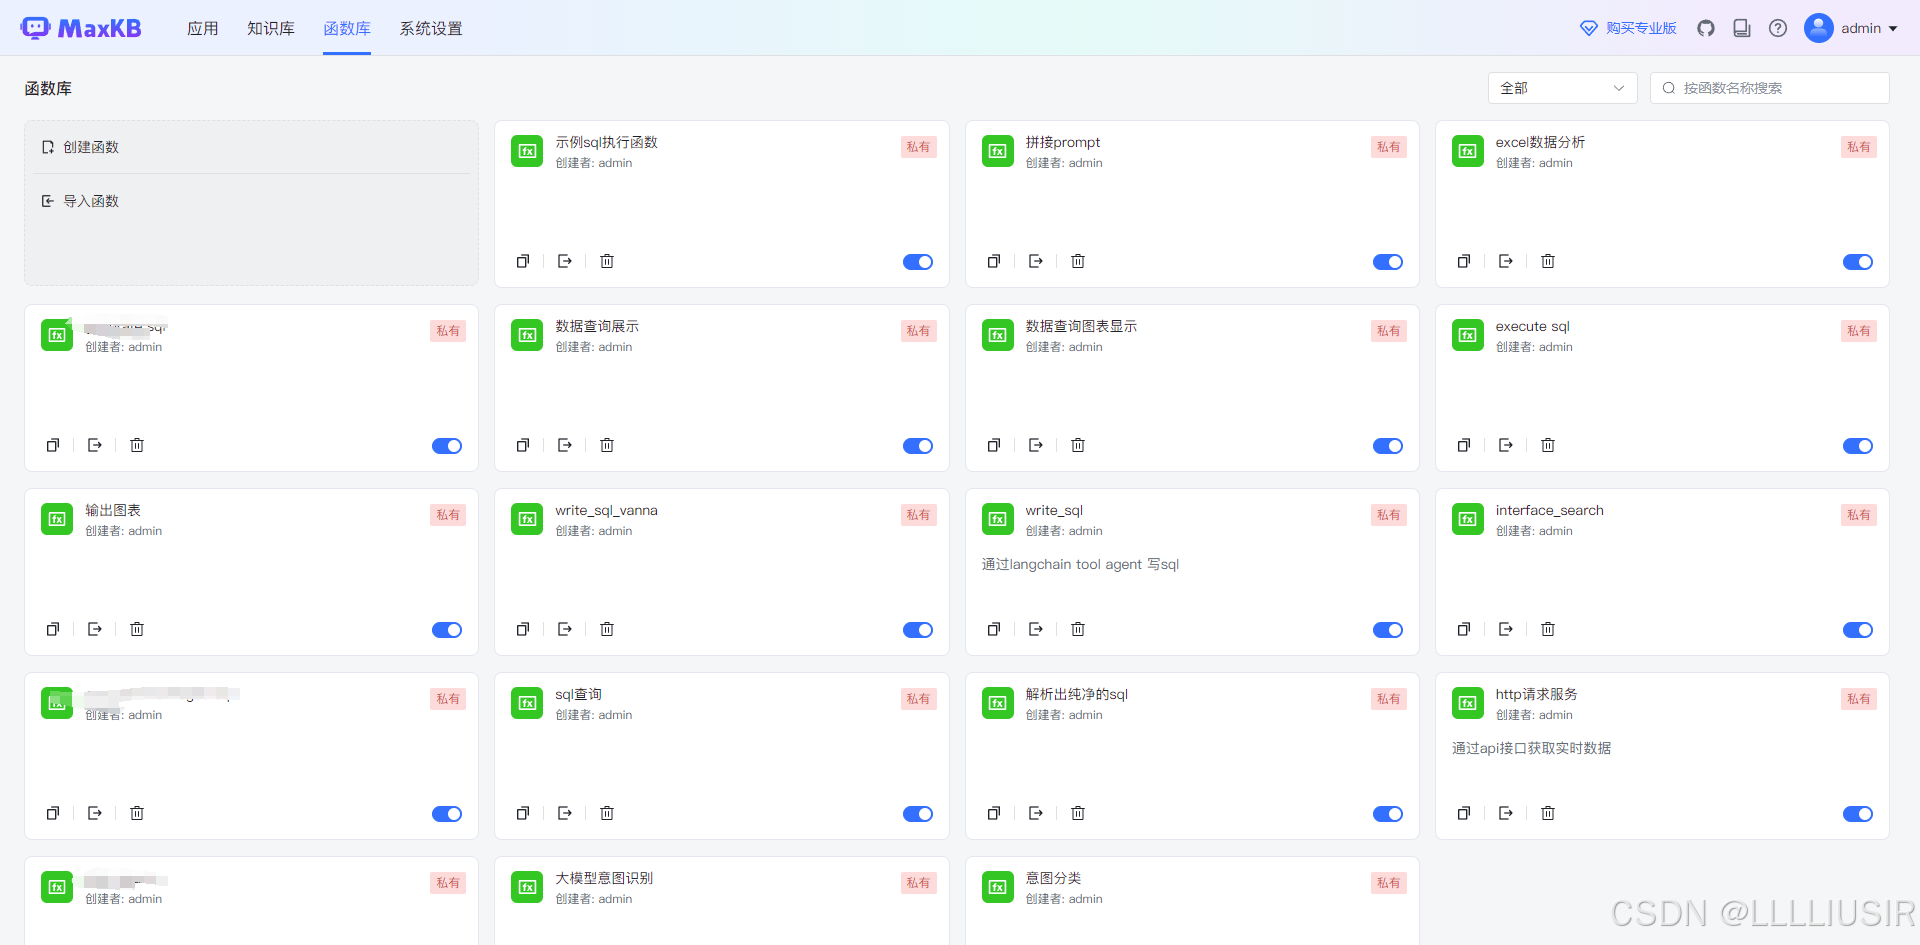This screenshot has height=945, width=1920.
Task: Export the http请求服务 function
Action: (x=1506, y=813)
